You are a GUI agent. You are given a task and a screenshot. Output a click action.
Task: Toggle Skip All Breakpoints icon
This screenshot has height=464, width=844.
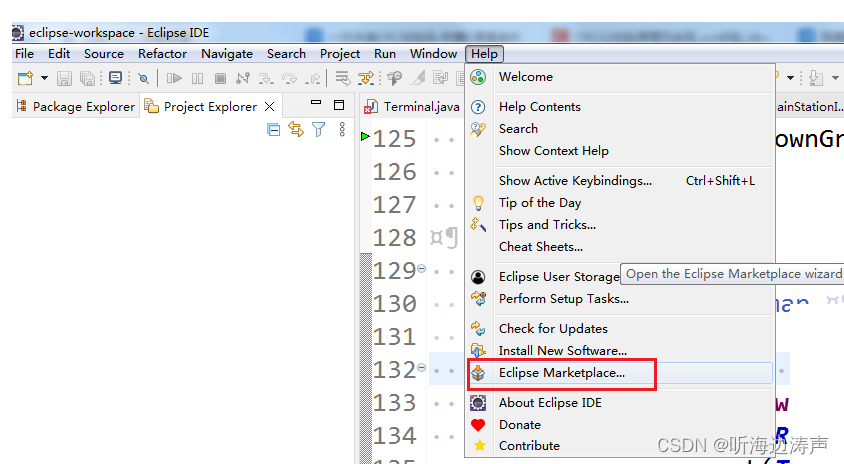(x=143, y=79)
